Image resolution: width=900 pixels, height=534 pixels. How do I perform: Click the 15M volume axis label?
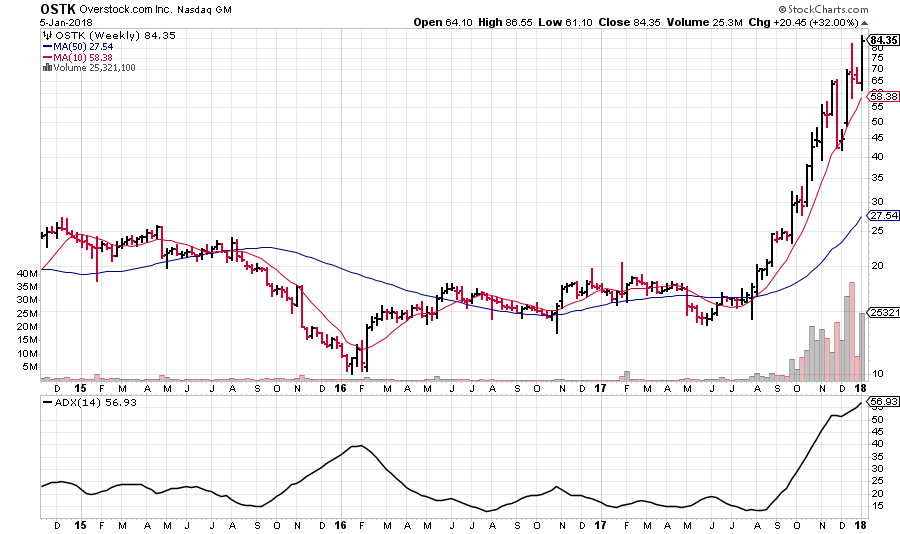point(30,340)
